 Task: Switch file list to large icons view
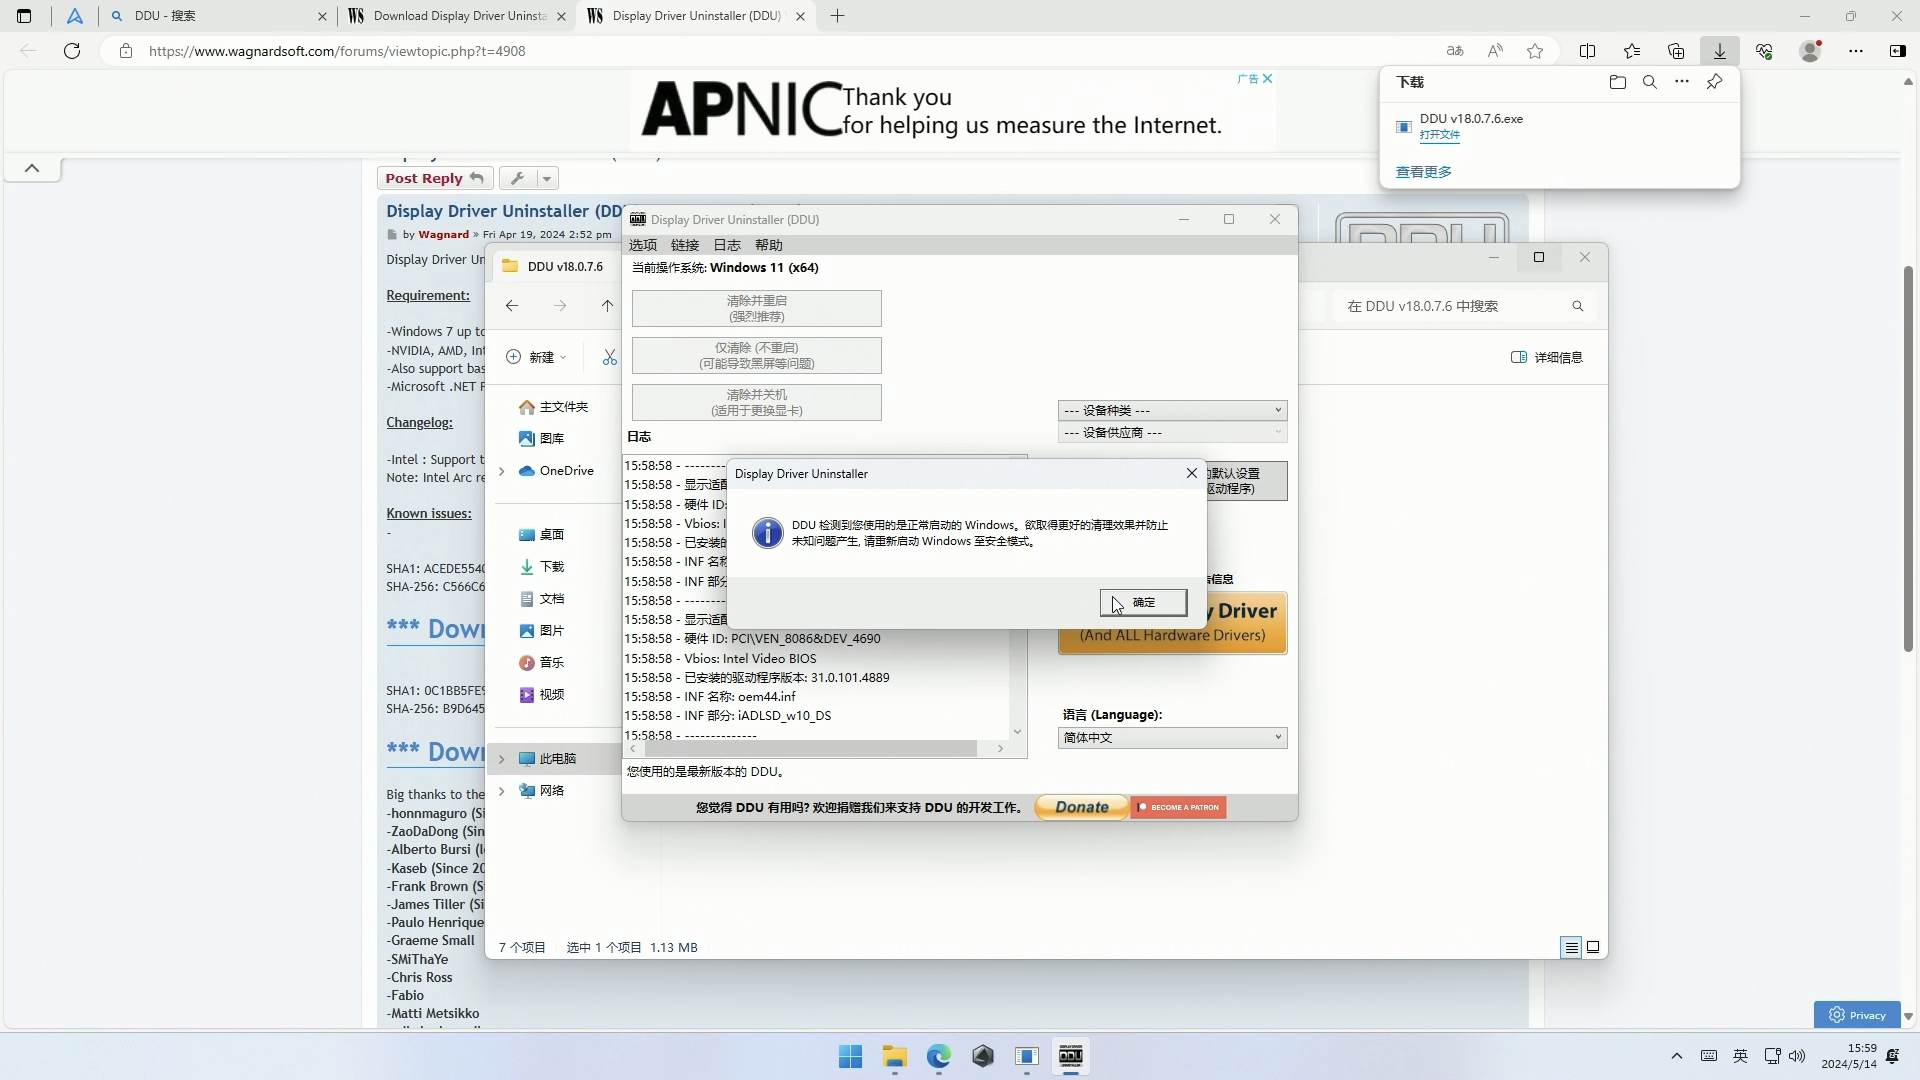pyautogui.click(x=1594, y=947)
